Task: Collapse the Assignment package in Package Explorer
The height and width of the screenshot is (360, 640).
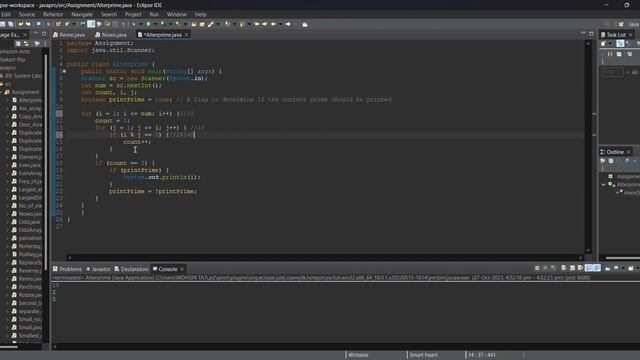Action: point(2,92)
